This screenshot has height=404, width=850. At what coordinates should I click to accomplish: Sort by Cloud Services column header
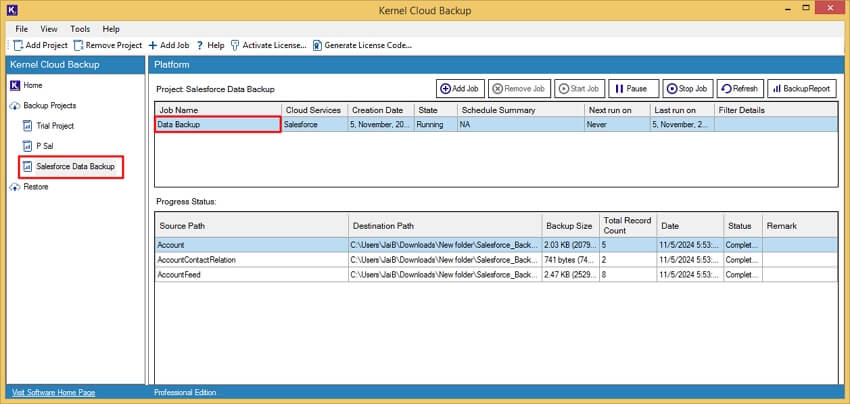[x=314, y=110]
